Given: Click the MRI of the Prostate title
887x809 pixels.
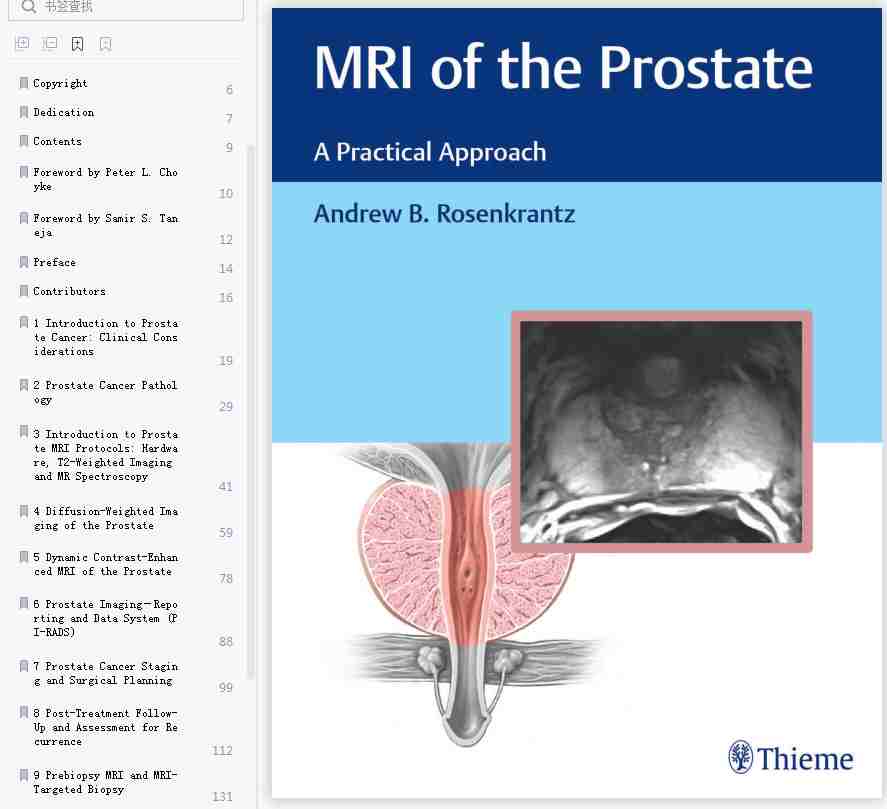Looking at the screenshot, I should [563, 67].
